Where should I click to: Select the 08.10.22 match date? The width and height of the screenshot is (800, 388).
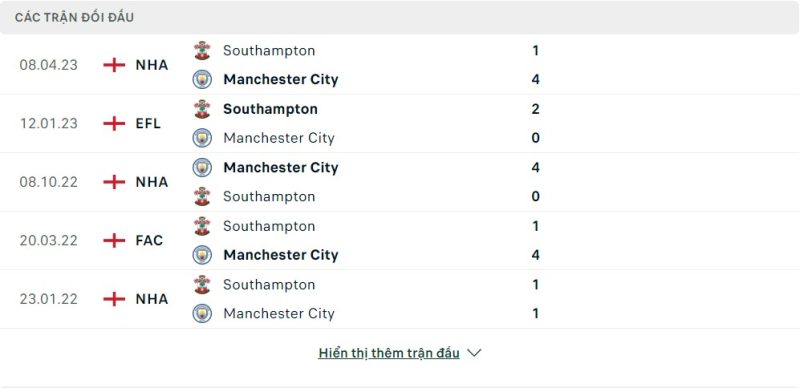click(48, 182)
